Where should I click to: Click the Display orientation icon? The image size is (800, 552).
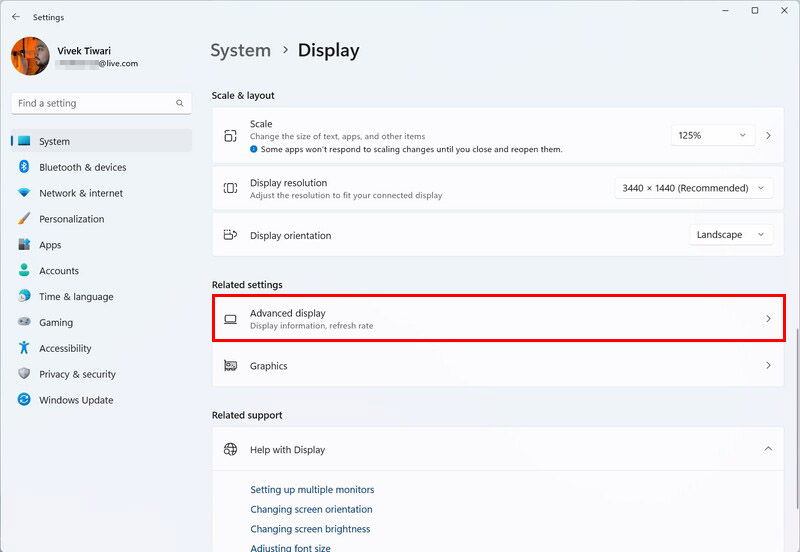230,235
